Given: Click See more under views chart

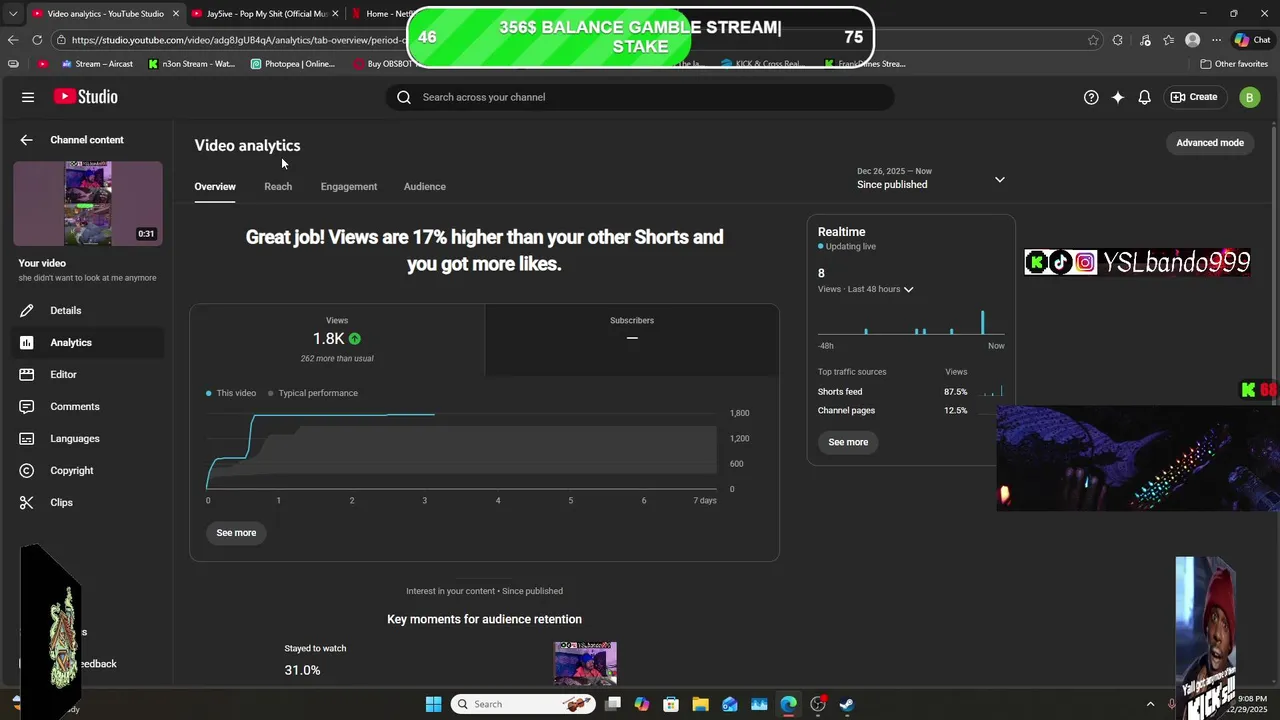Looking at the screenshot, I should pyautogui.click(x=236, y=533).
